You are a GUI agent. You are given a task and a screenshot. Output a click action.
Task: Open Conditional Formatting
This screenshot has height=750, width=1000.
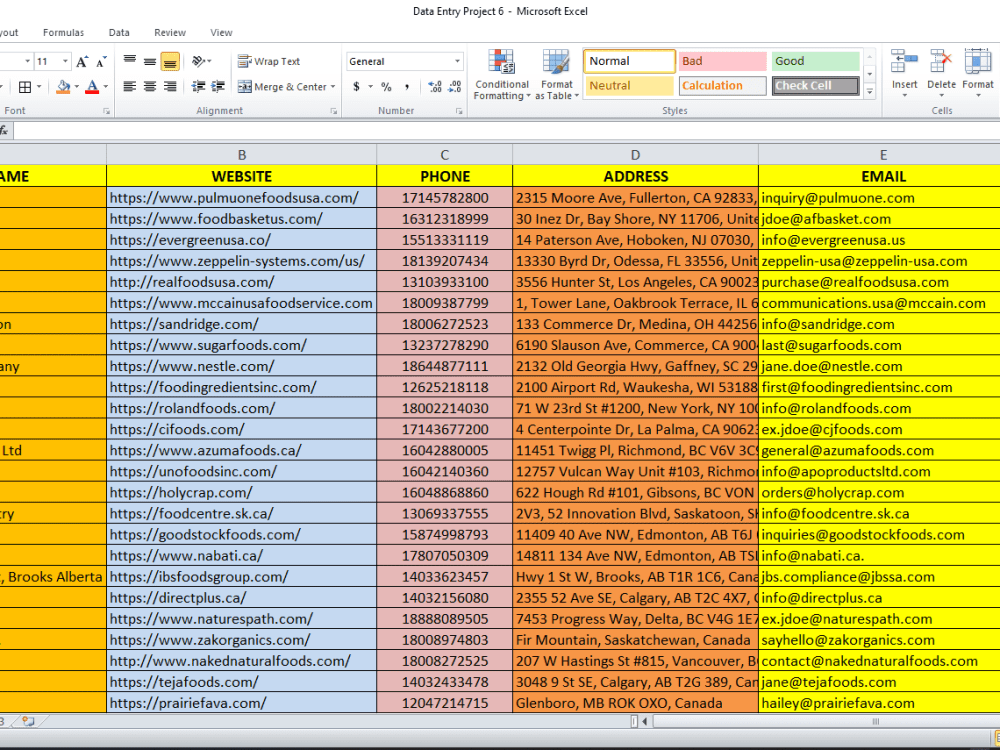[x=502, y=75]
